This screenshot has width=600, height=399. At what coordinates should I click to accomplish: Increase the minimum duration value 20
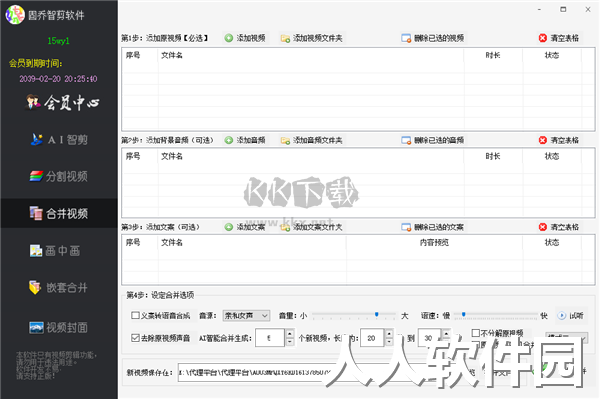point(389,334)
